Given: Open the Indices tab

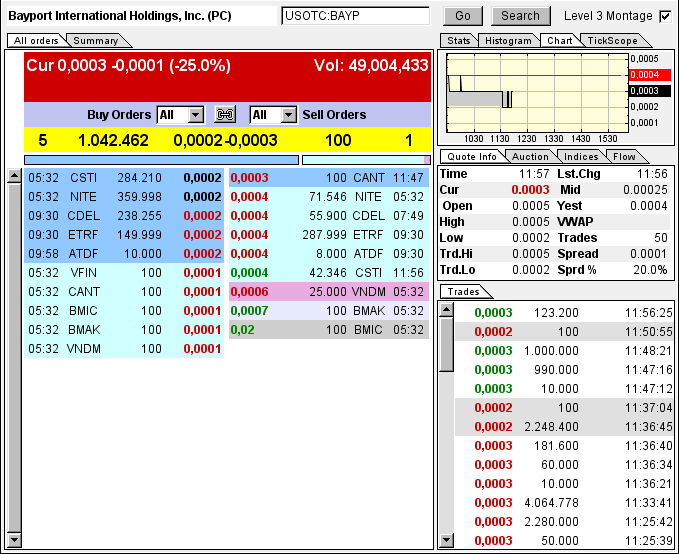Looking at the screenshot, I should pyautogui.click(x=581, y=157).
